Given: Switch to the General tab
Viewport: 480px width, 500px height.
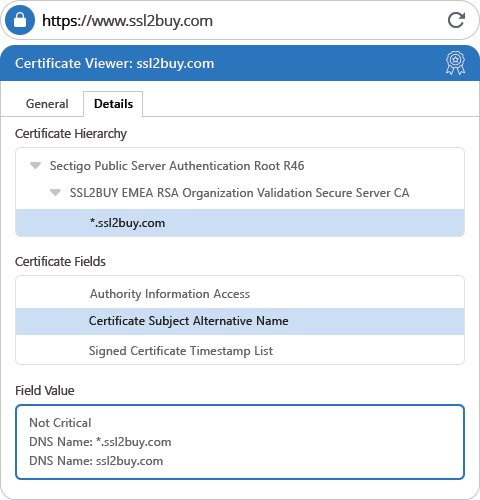Looking at the screenshot, I should [47, 104].
